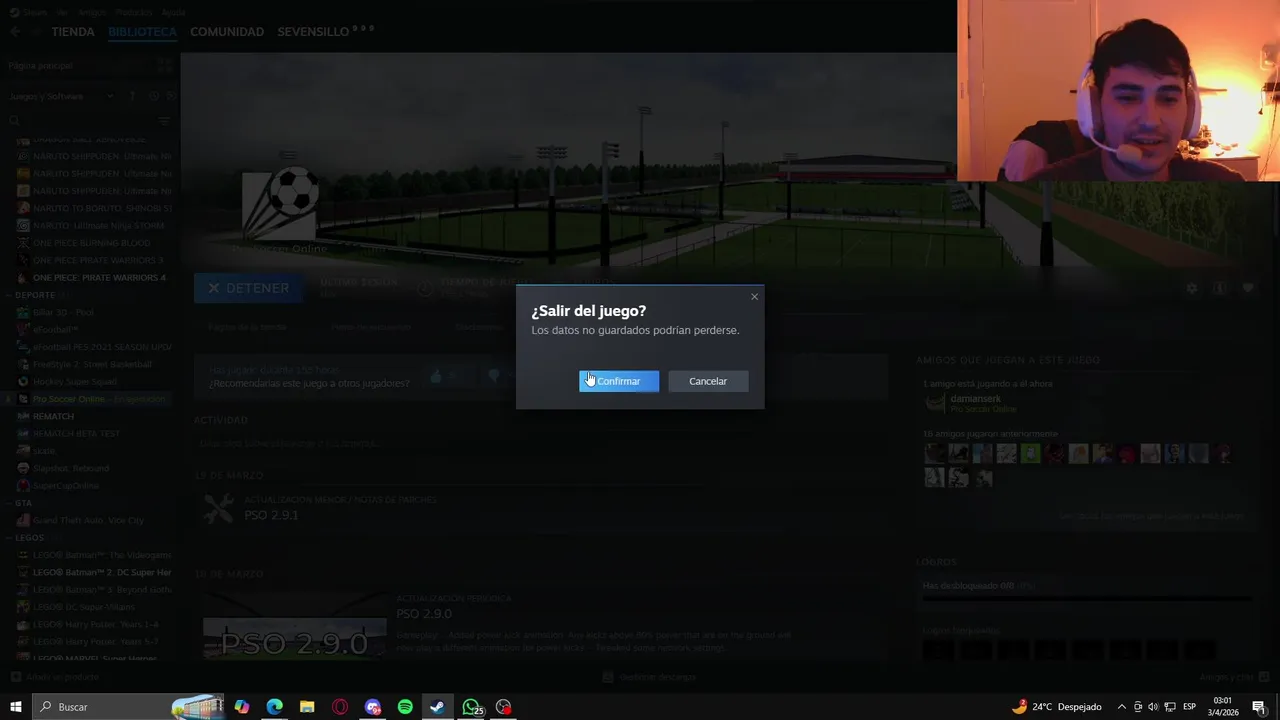The image size is (1280, 720).
Task: Open the Windows Start menu
Action: click(x=15, y=707)
